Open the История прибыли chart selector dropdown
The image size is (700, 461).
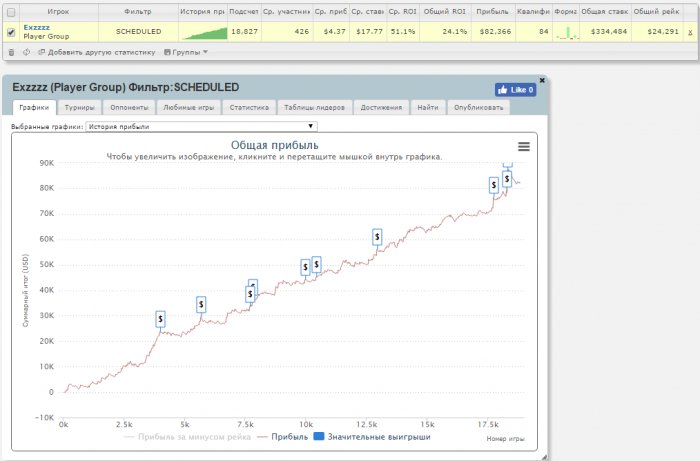click(201, 127)
